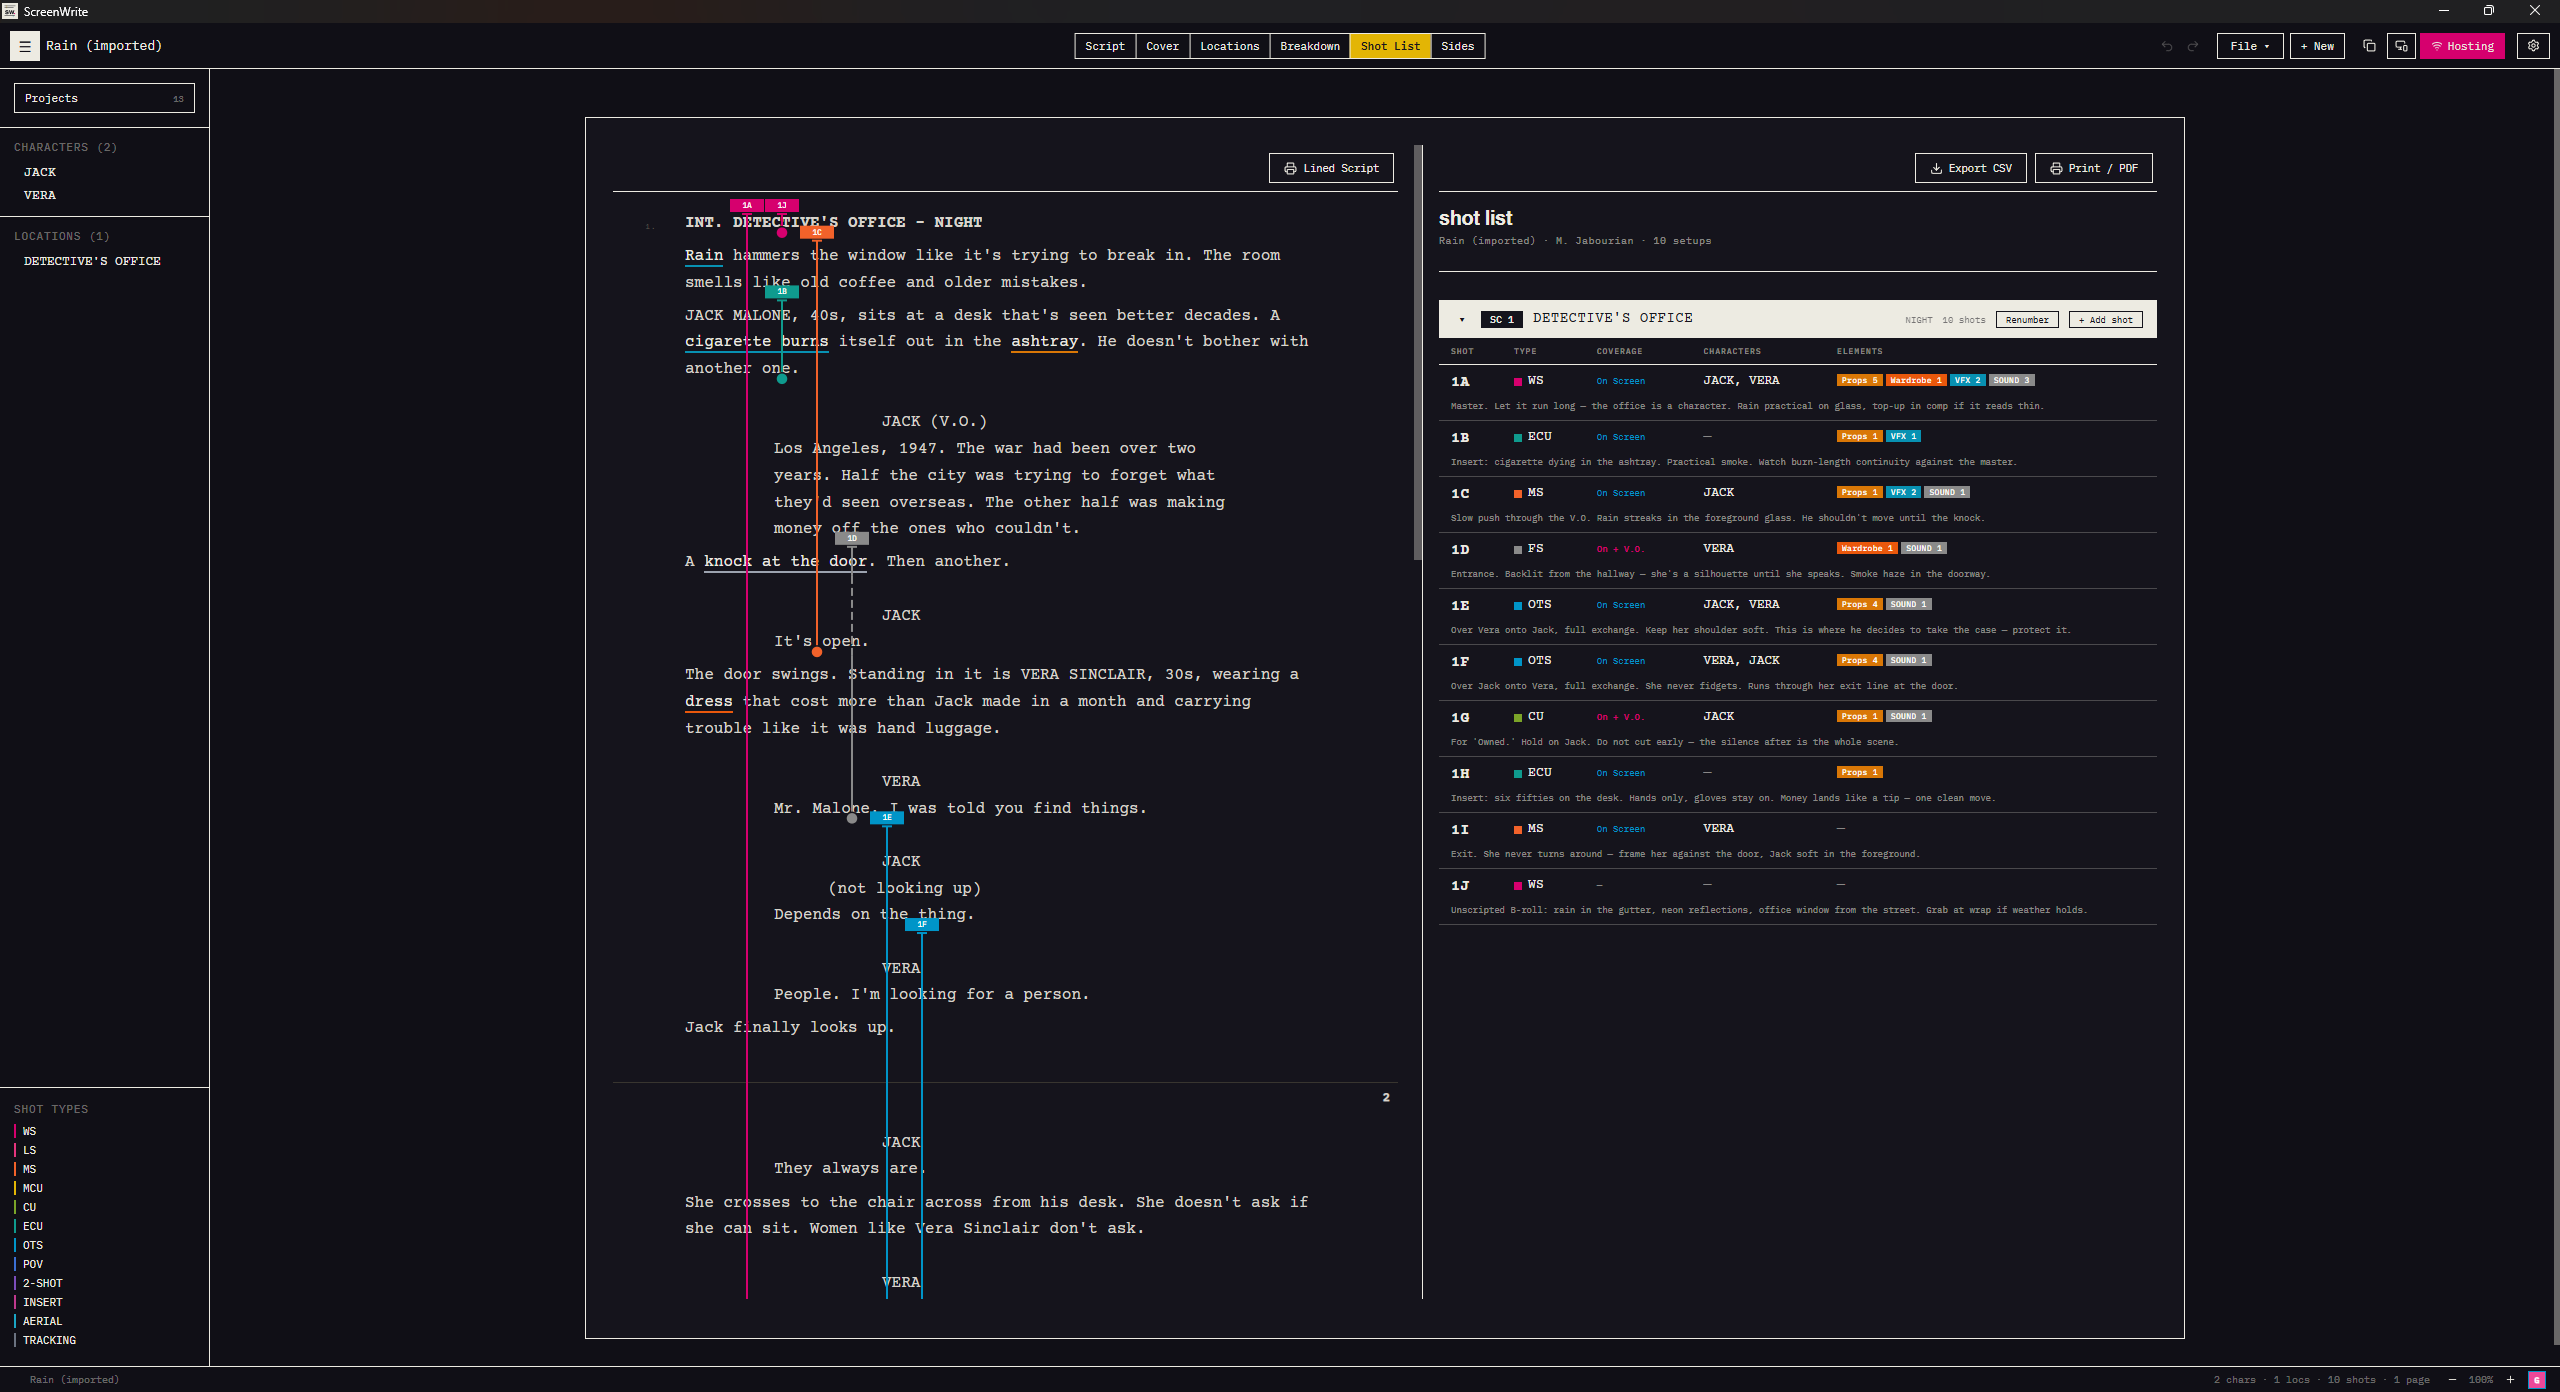Switch to the Locations tab
This screenshot has height=1392, width=2560.
(x=1229, y=46)
